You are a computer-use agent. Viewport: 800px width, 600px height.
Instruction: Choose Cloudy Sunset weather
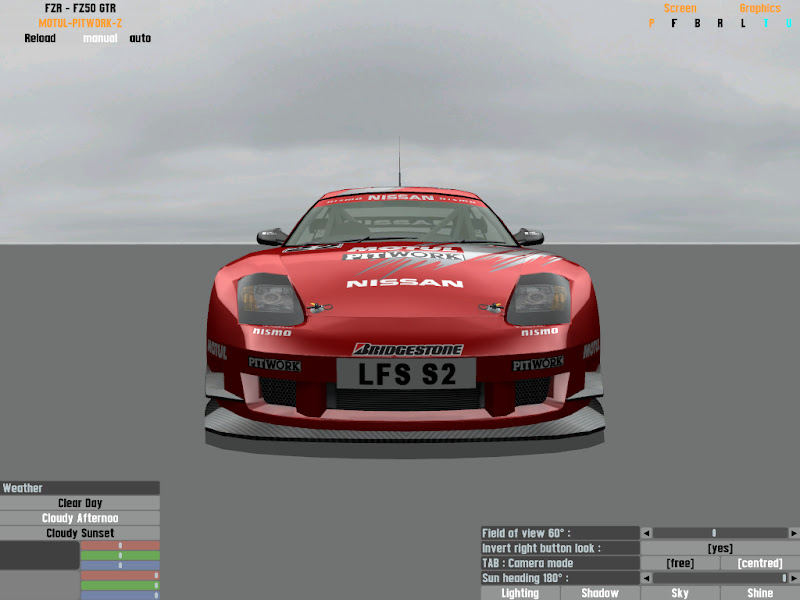point(80,533)
